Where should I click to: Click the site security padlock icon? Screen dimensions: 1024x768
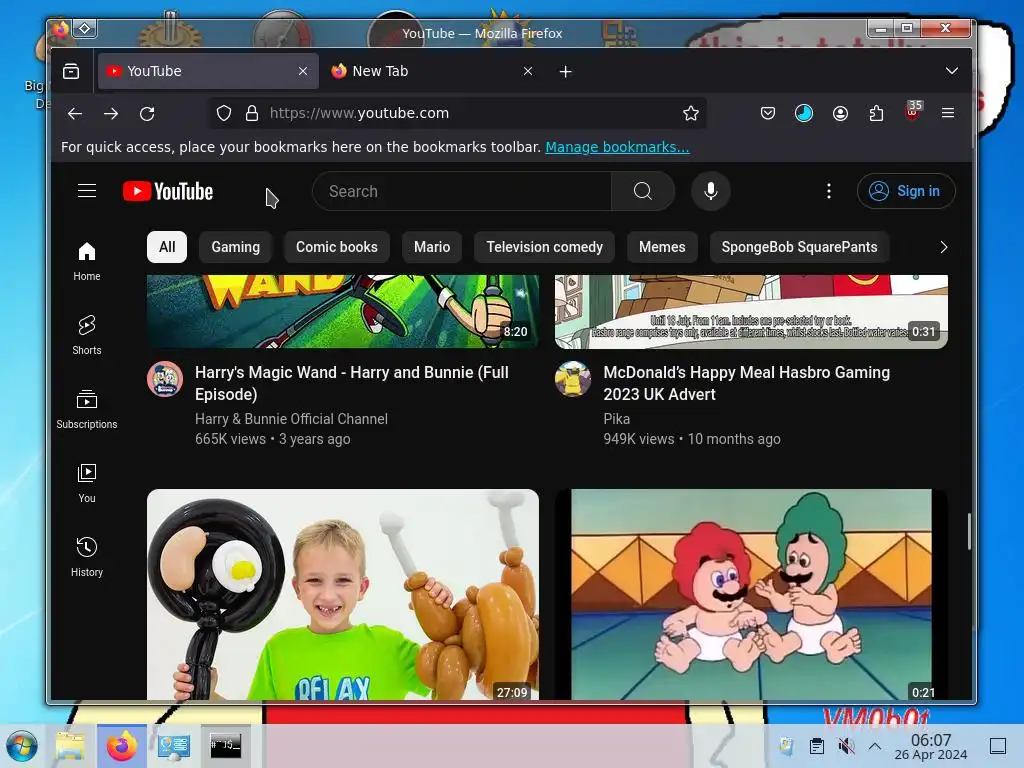tap(252, 114)
